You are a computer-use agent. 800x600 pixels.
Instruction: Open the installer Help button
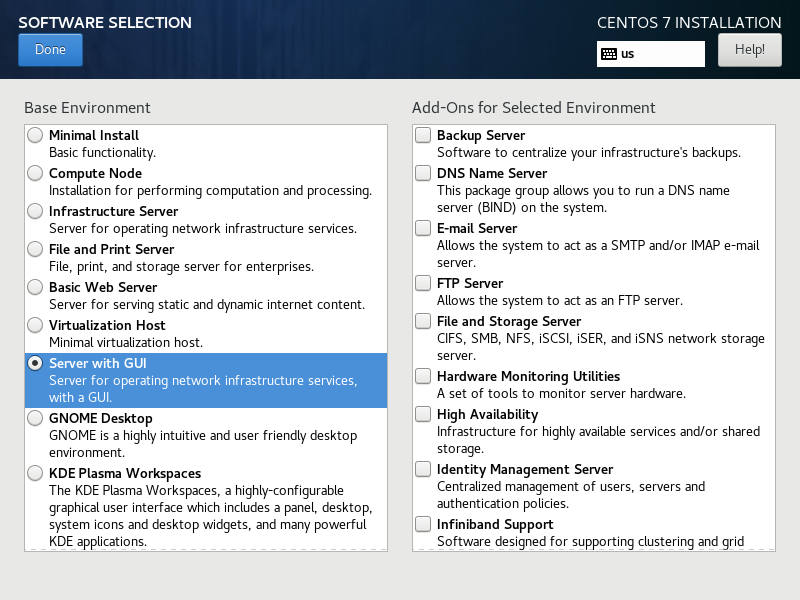(749, 49)
